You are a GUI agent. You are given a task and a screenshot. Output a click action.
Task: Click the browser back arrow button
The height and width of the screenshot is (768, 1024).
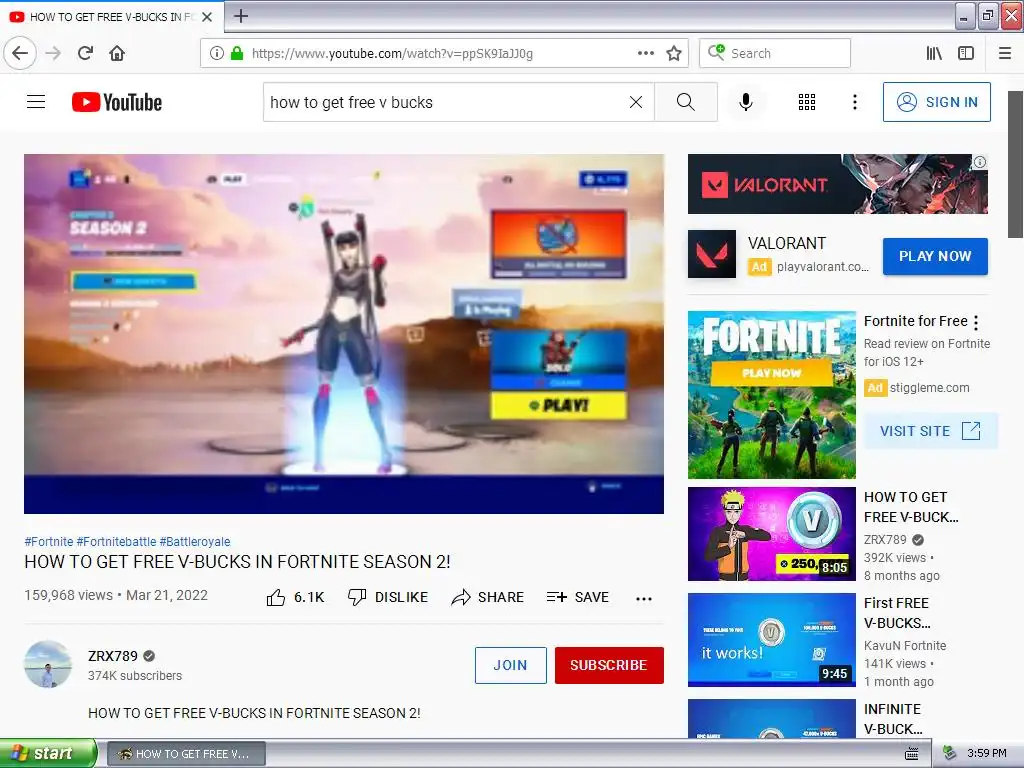(x=20, y=53)
